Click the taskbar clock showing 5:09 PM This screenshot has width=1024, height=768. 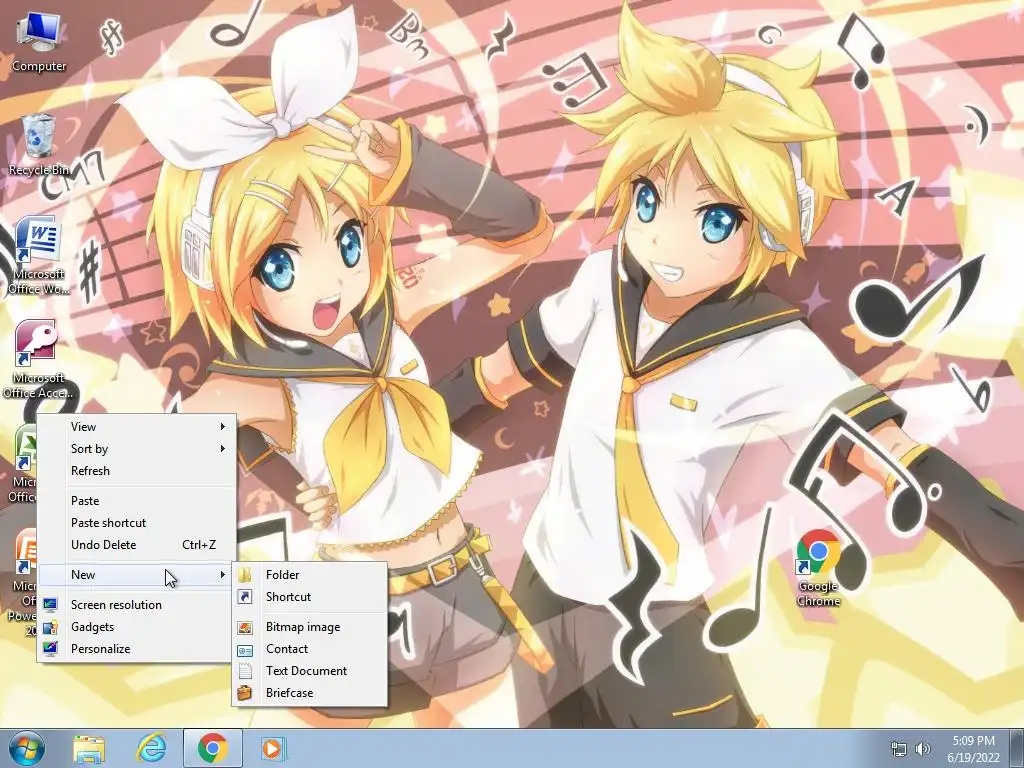click(973, 741)
